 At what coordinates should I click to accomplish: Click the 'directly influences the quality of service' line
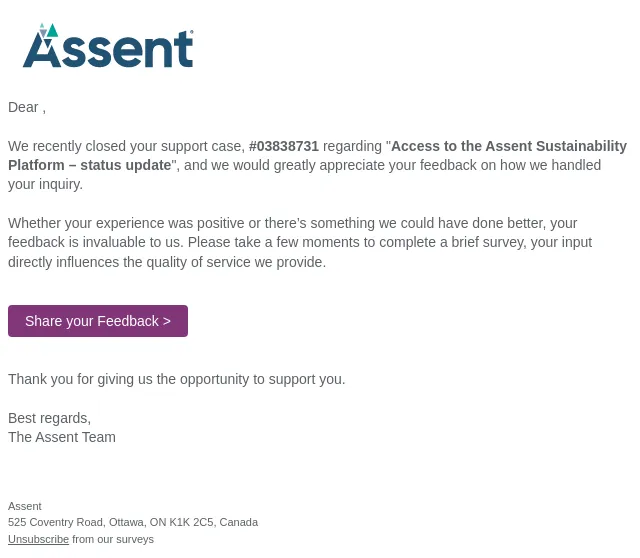167,262
